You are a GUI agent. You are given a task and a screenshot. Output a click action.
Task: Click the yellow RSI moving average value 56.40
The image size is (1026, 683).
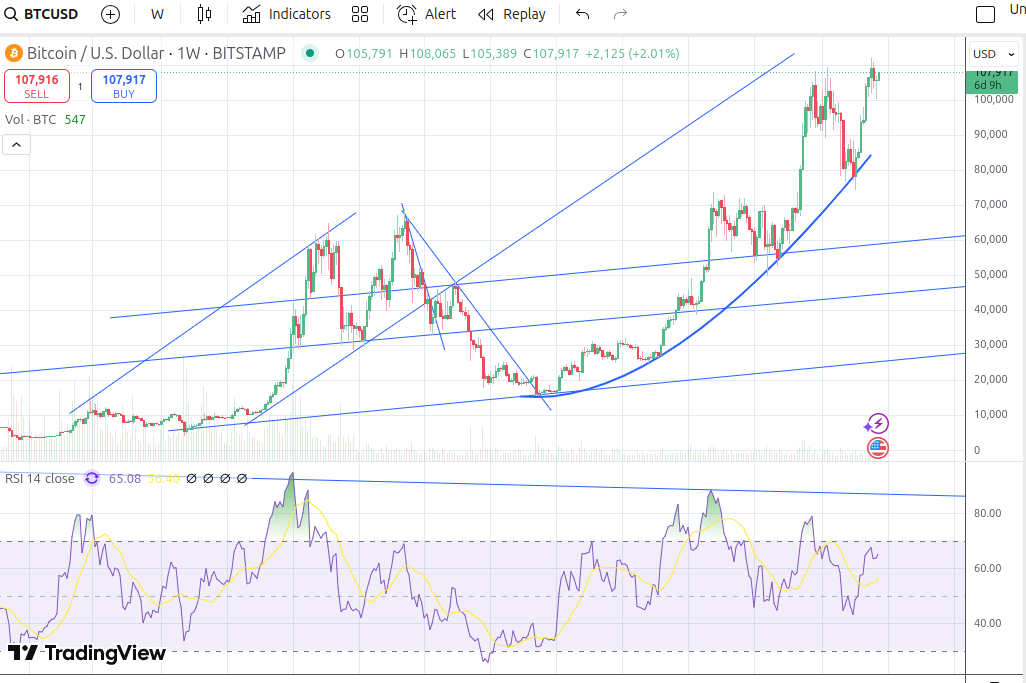164,479
